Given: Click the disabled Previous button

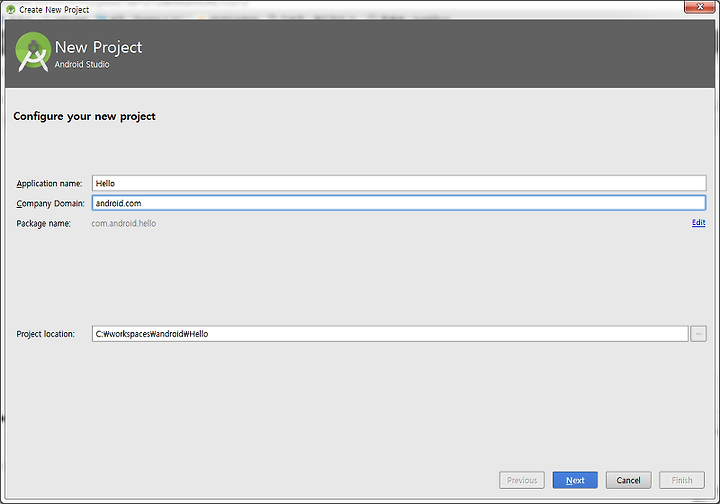Looking at the screenshot, I should 522,480.
